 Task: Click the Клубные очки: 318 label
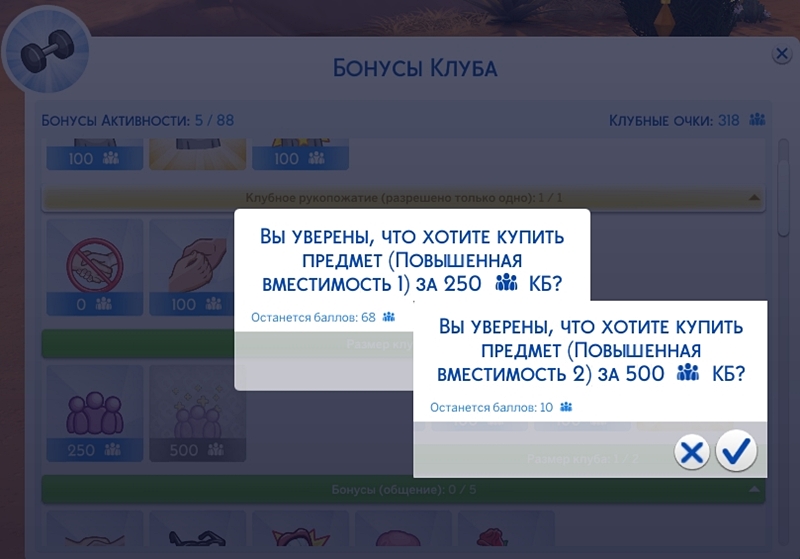[673, 120]
